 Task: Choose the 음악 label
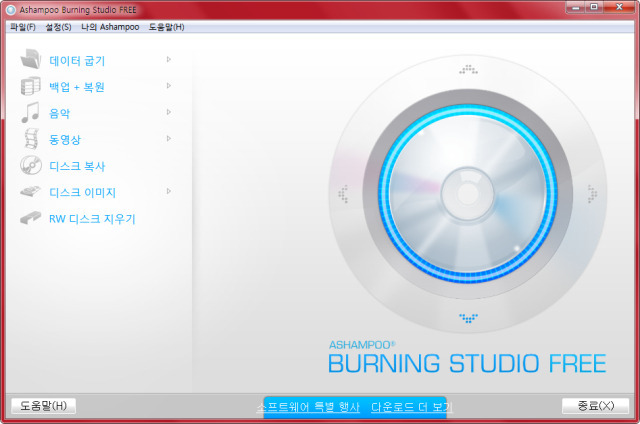(60, 113)
